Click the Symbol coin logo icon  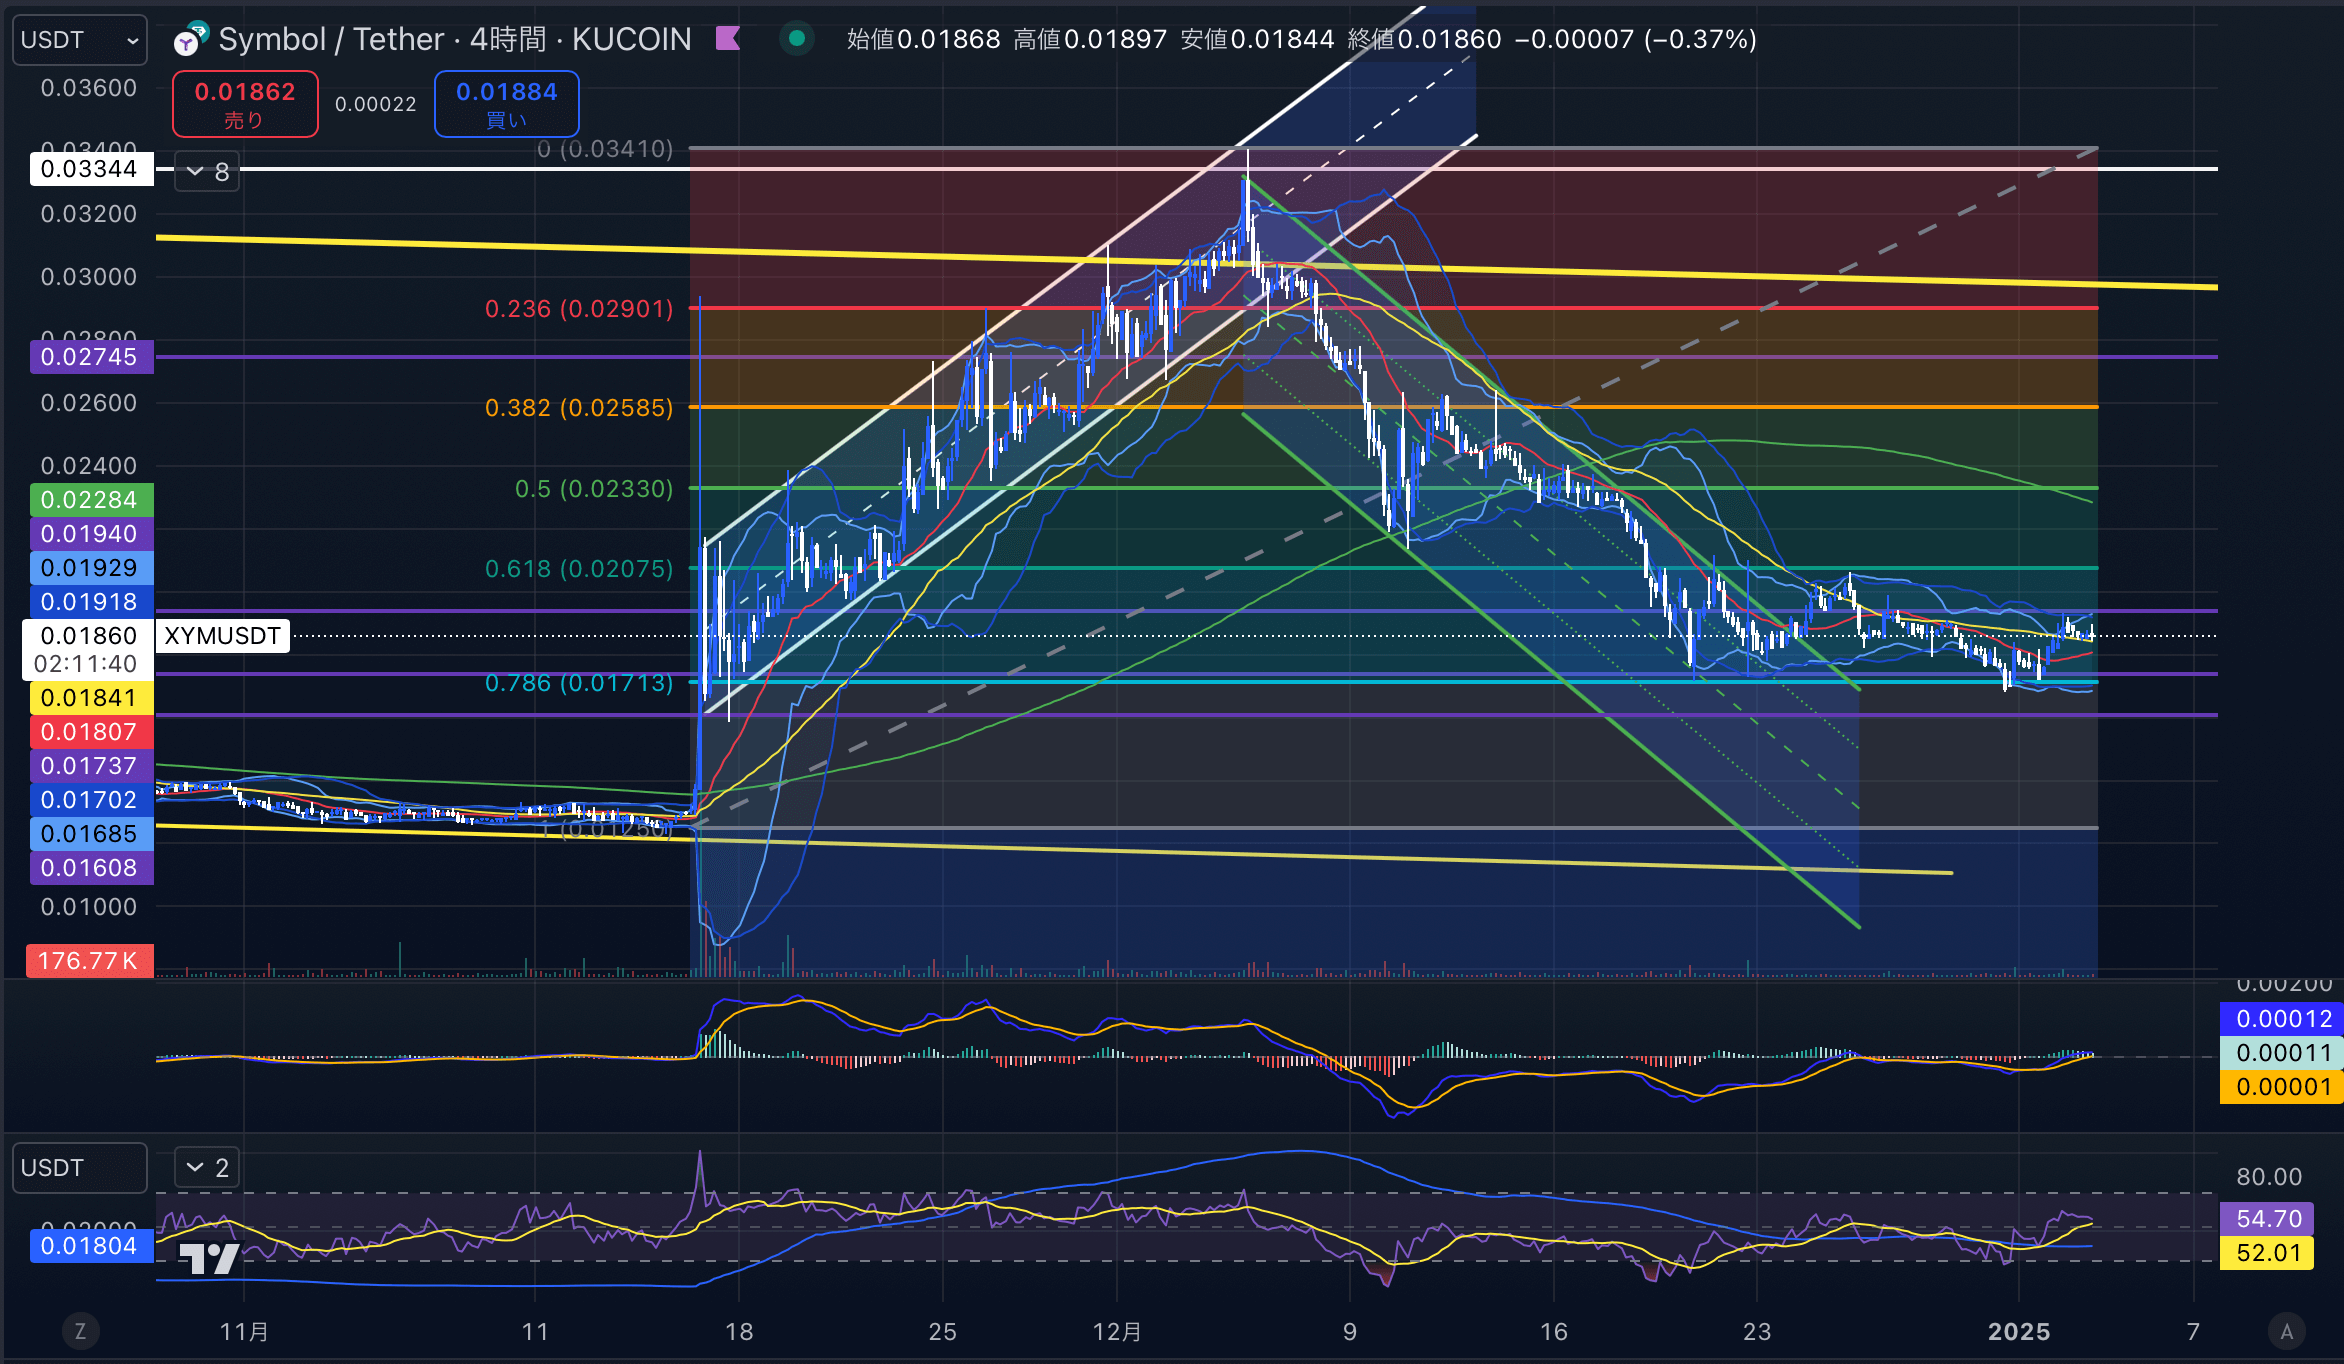[x=189, y=39]
